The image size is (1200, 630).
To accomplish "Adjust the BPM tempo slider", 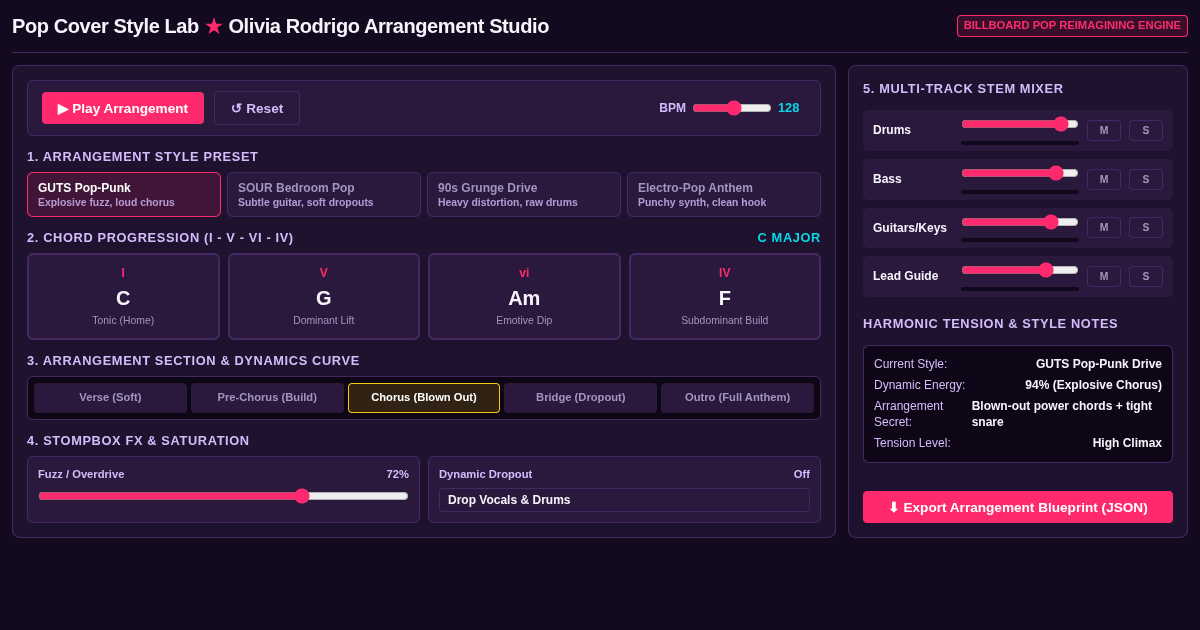I will click(732, 108).
